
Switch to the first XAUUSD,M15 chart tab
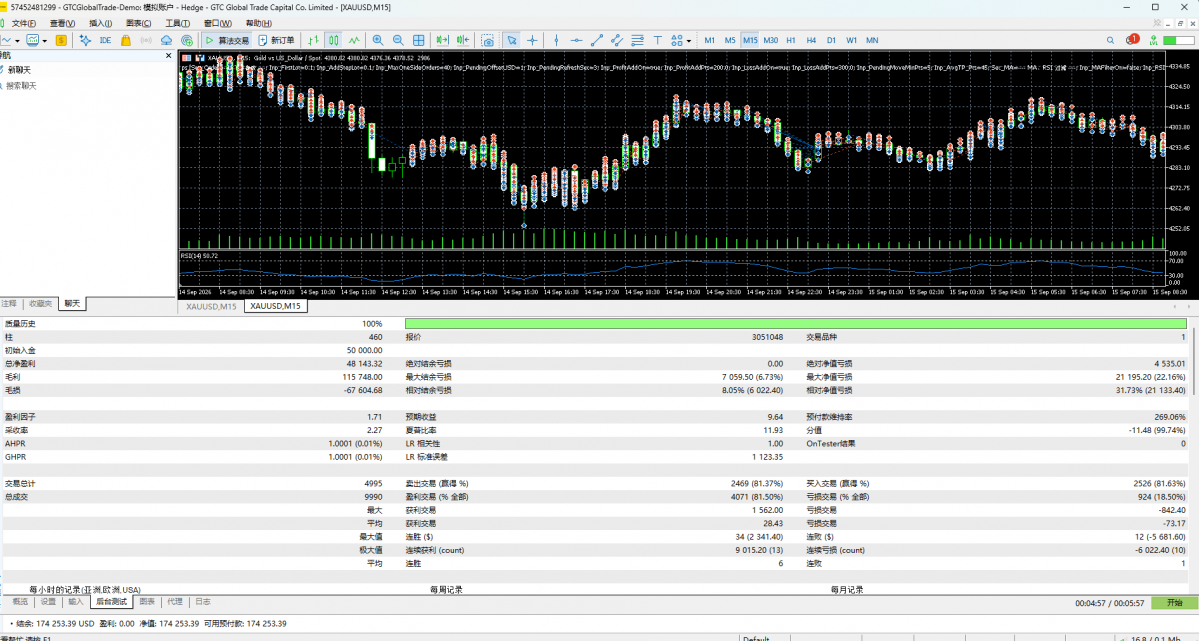coord(211,306)
